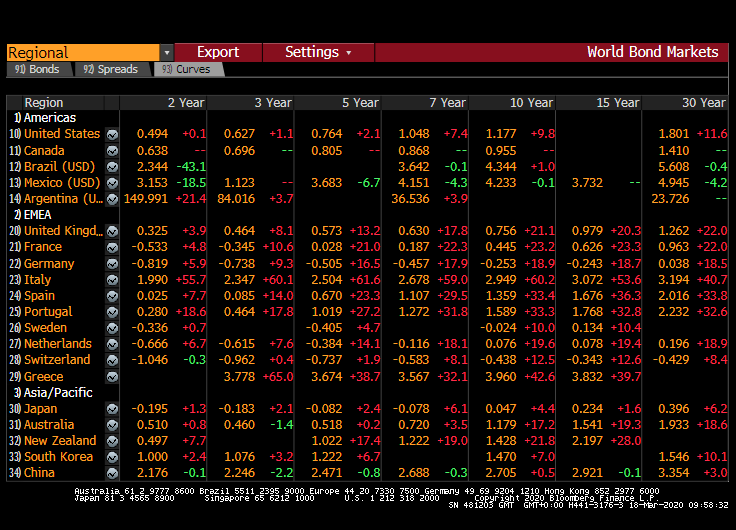The width and height of the screenshot is (736, 530).
Task: Open the chart icon for Australia
Action: (x=112, y=425)
